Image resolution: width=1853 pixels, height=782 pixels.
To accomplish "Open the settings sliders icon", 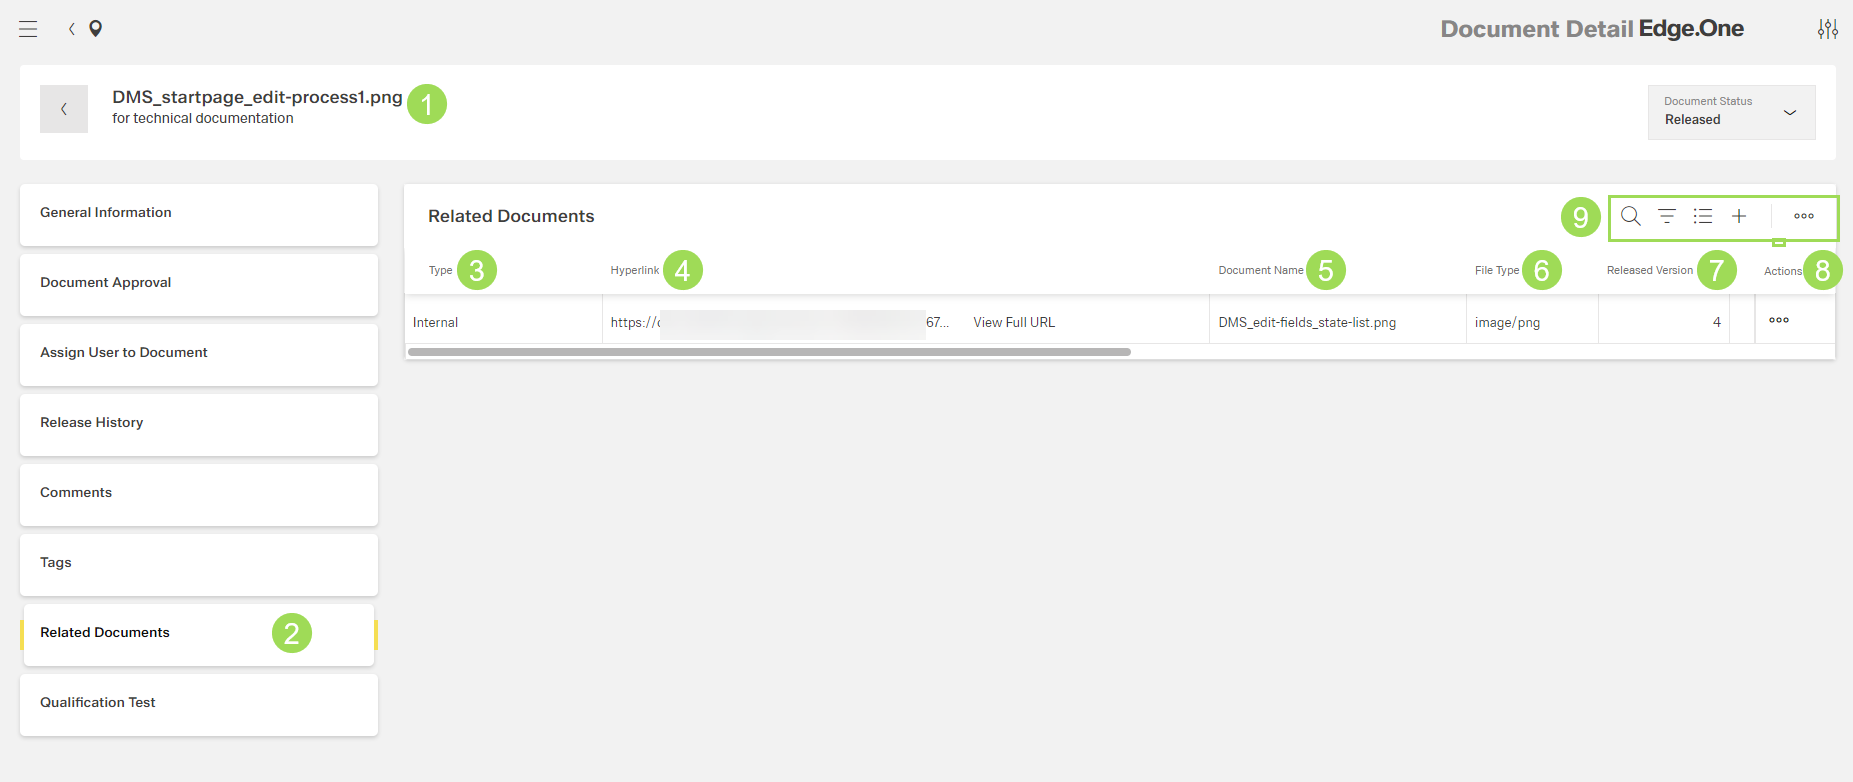I will [x=1827, y=29].
